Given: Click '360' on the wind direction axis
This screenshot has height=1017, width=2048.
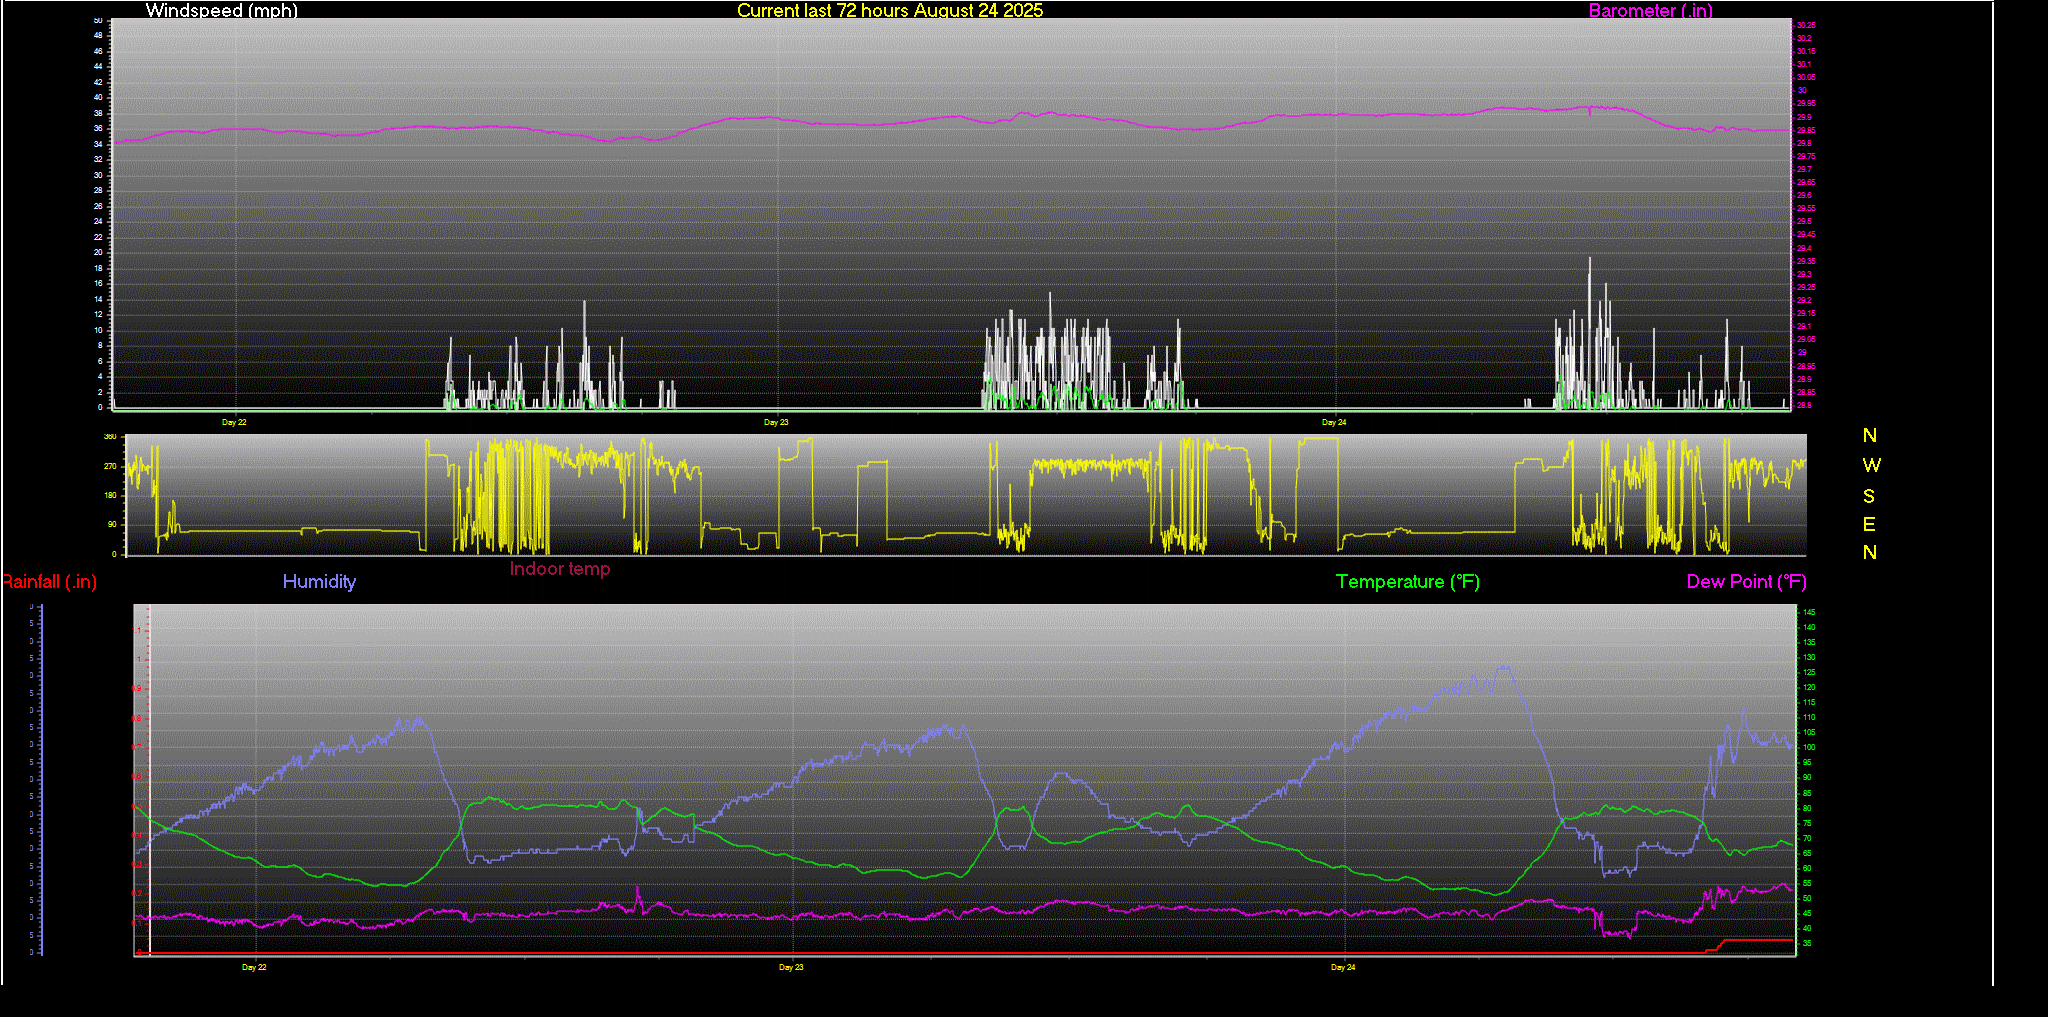Looking at the screenshot, I should 110,437.
